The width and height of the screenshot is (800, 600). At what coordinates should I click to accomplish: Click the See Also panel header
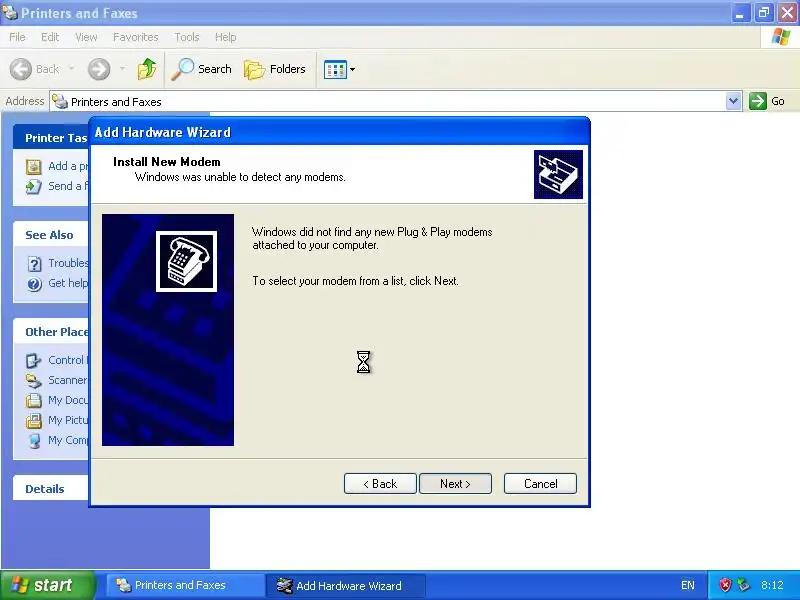(x=51, y=235)
